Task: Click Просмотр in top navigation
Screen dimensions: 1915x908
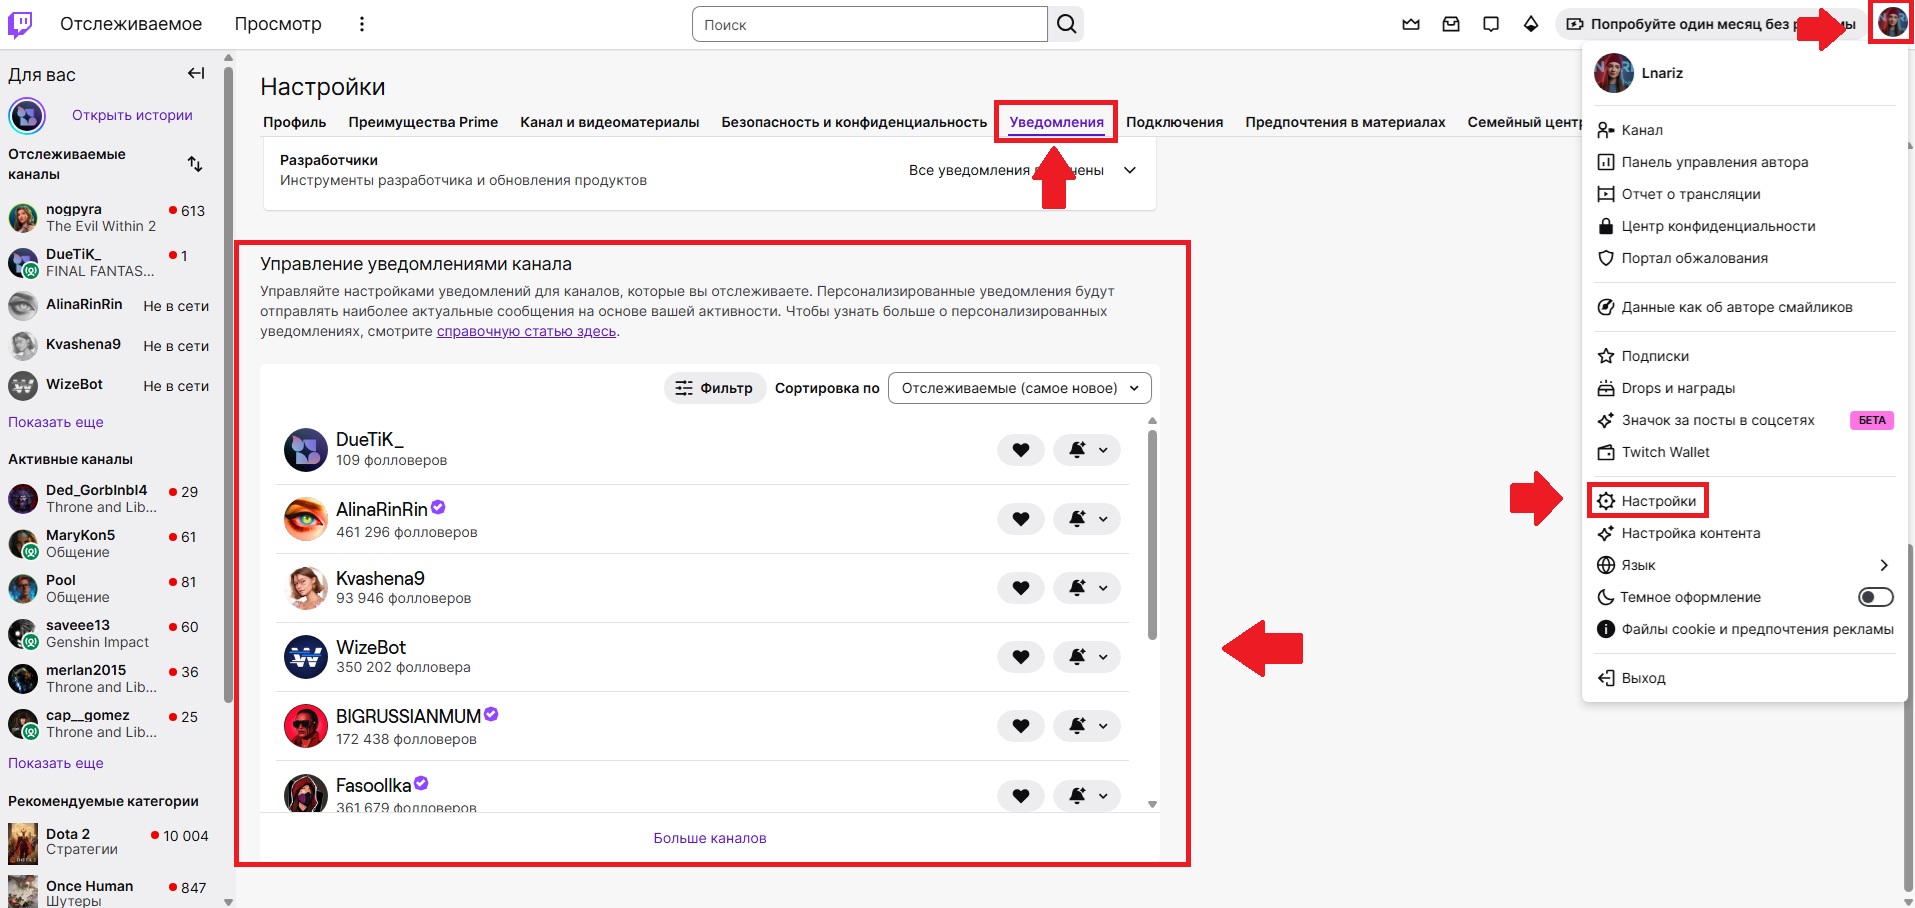Action: coord(278,24)
